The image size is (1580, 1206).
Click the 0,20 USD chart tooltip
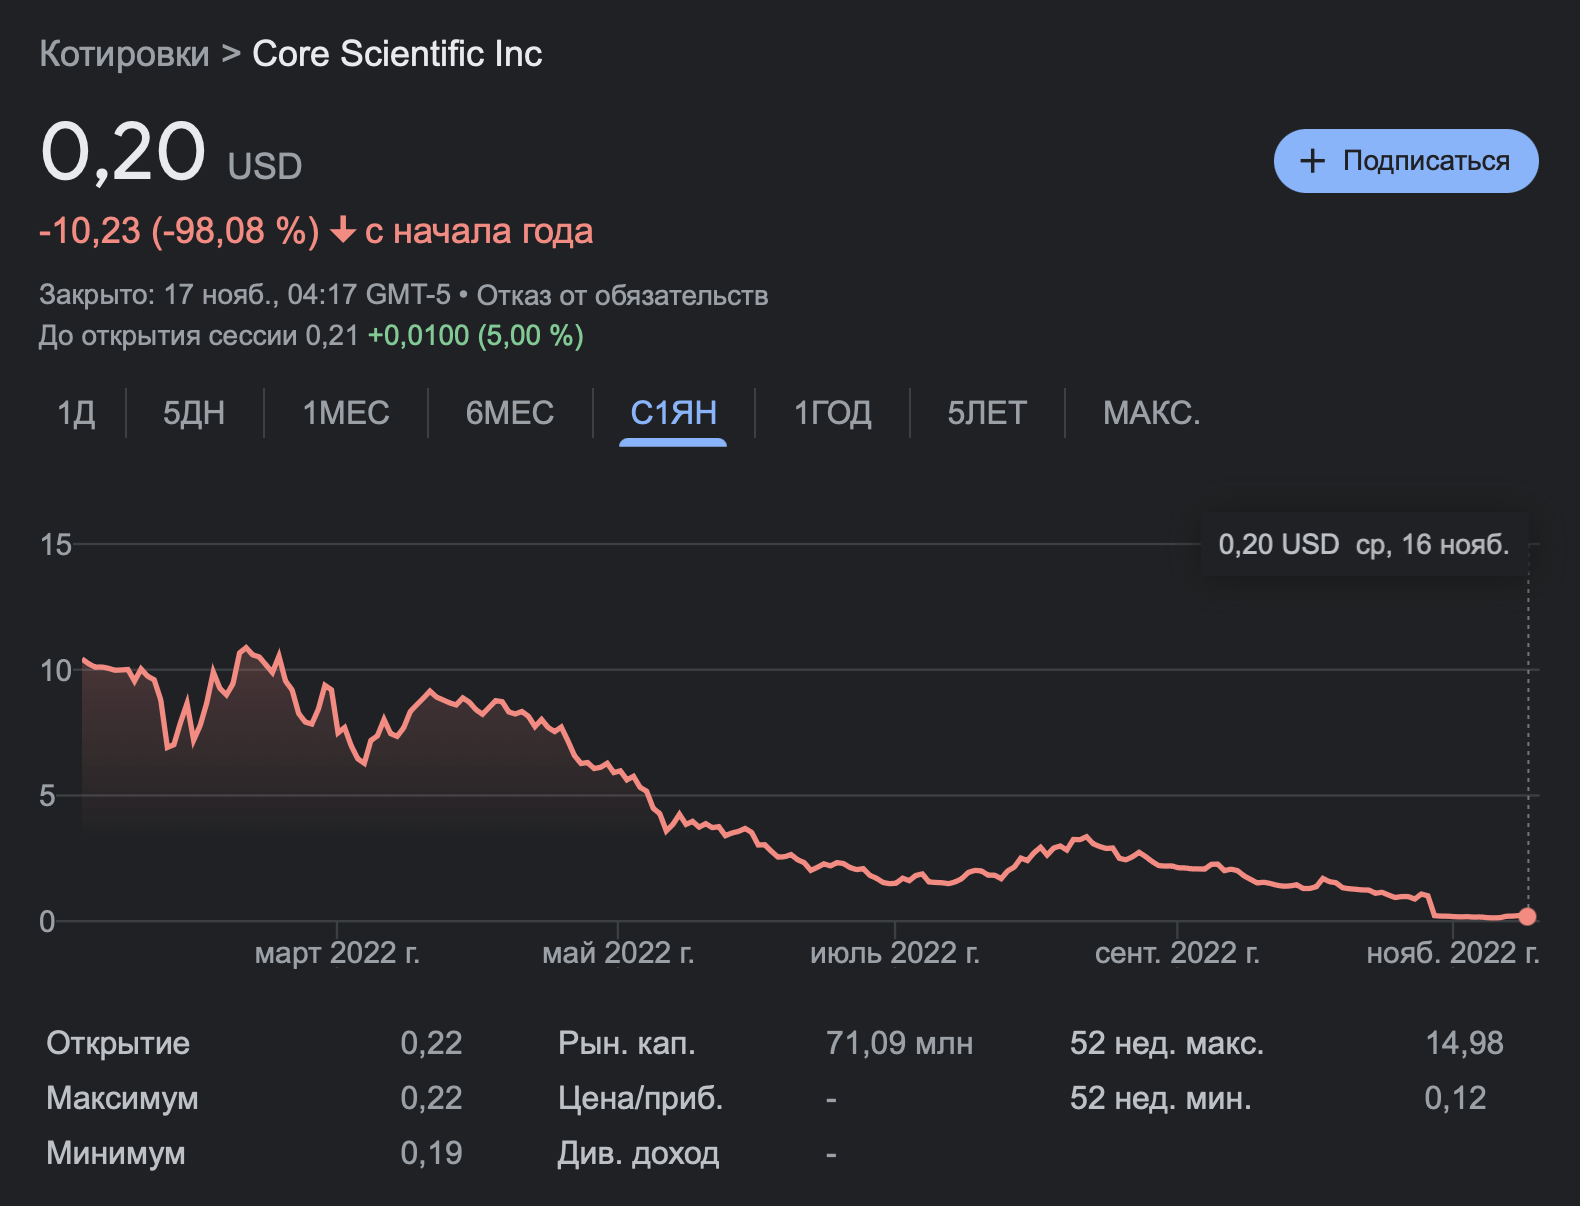(1363, 545)
